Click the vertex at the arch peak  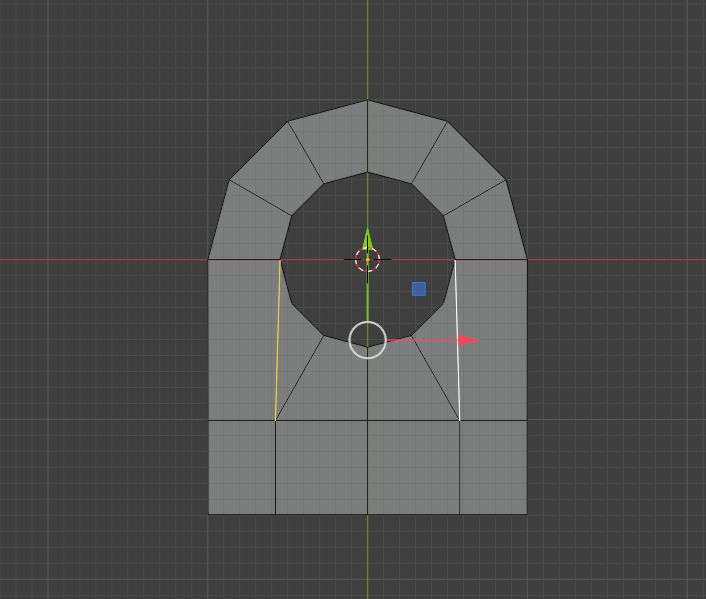coord(367,100)
